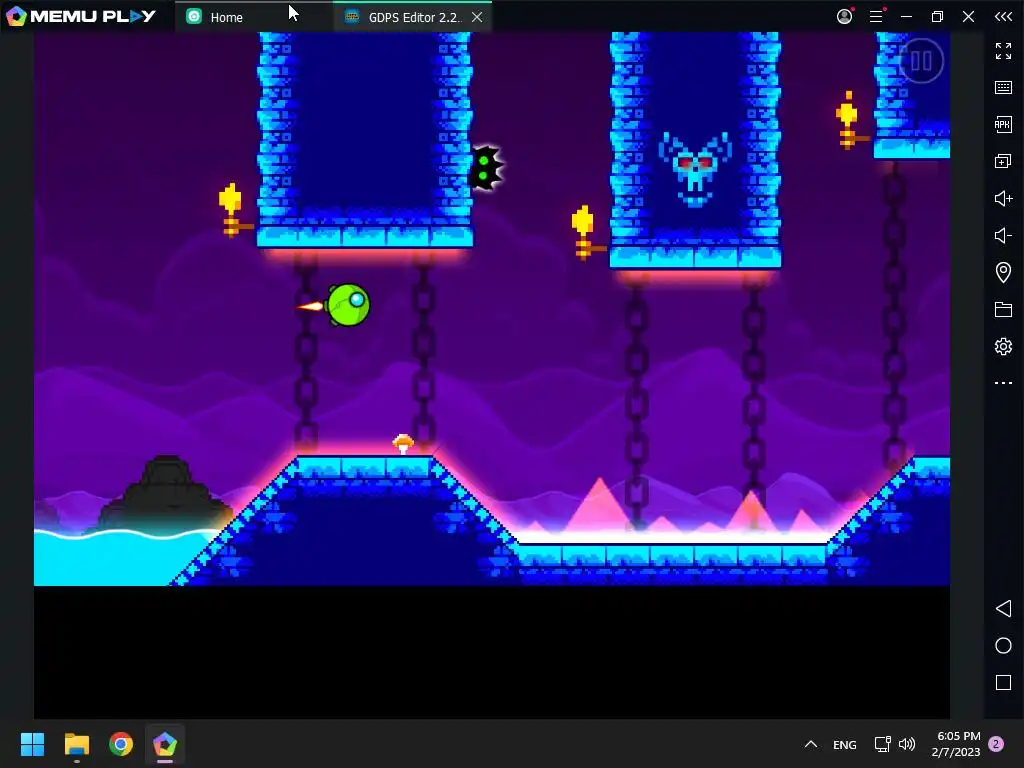This screenshot has width=1024, height=768.
Task: Change the ENG input language
Action: pyautogui.click(x=844, y=744)
